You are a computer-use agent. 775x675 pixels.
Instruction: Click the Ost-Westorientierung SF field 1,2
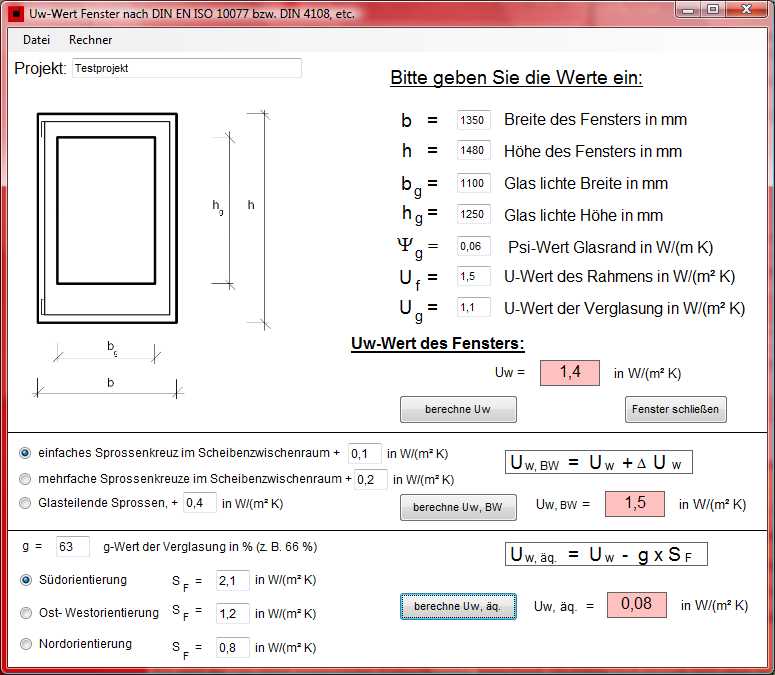232,614
